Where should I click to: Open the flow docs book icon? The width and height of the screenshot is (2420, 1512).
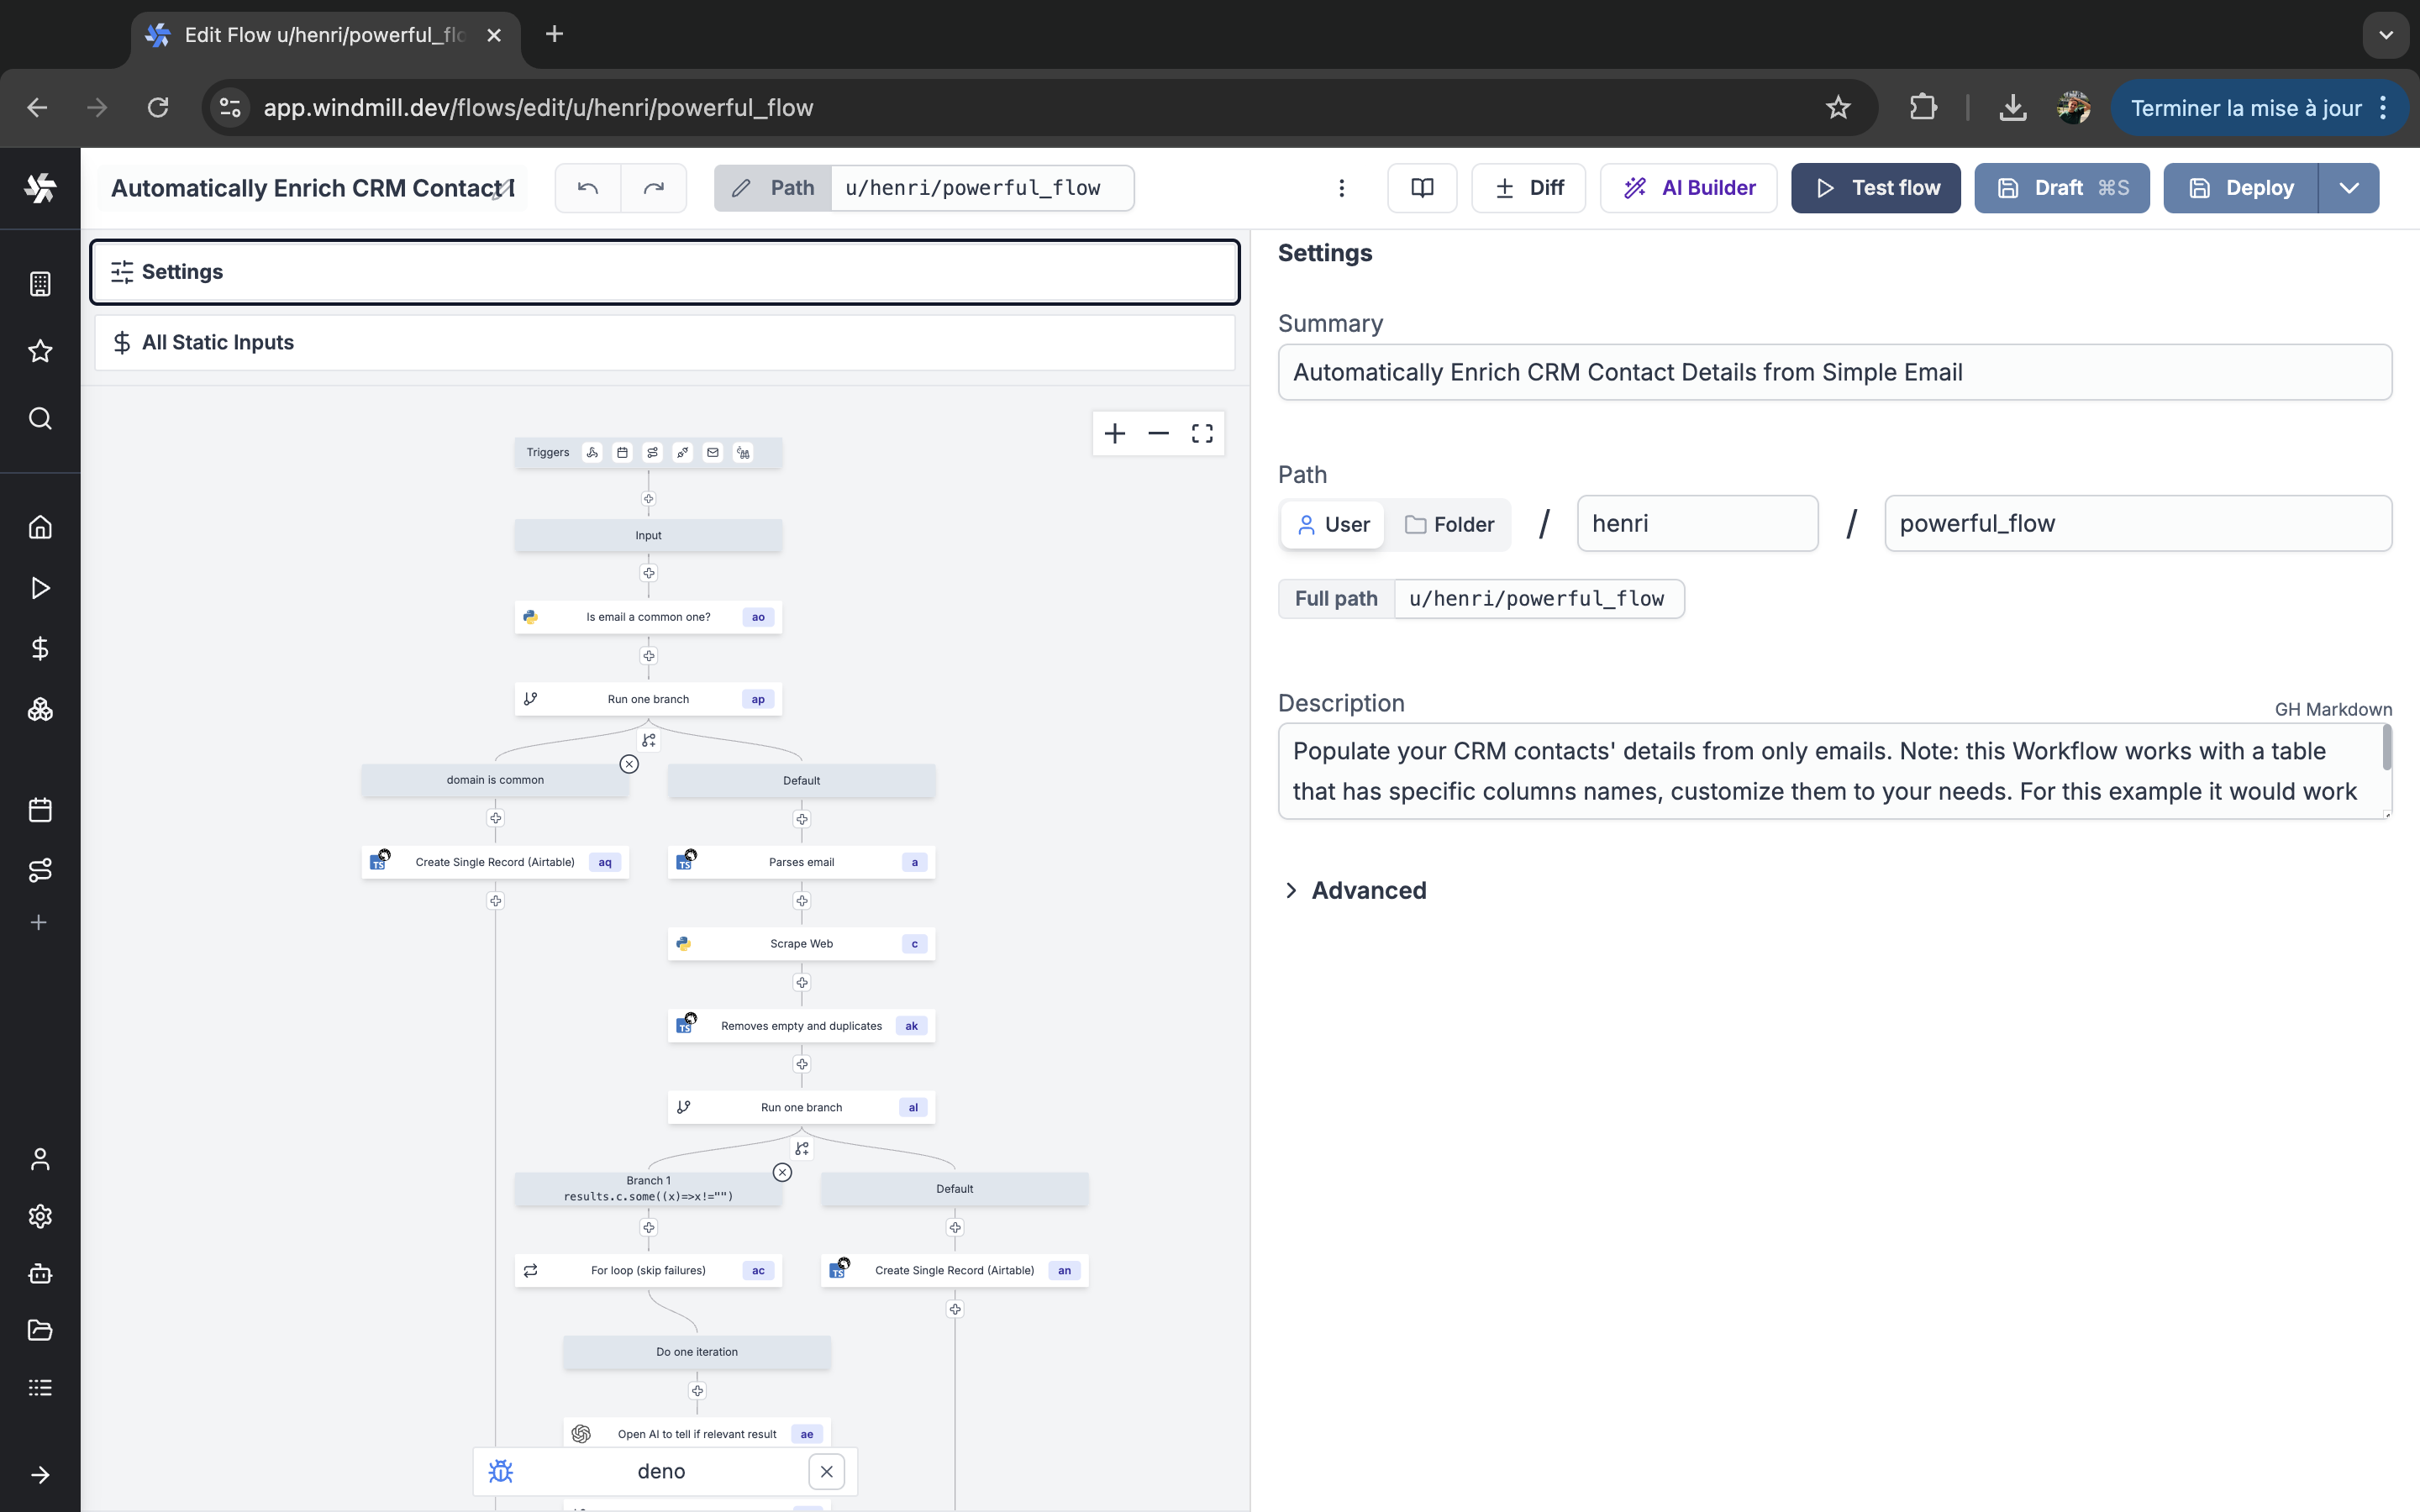tap(1421, 188)
